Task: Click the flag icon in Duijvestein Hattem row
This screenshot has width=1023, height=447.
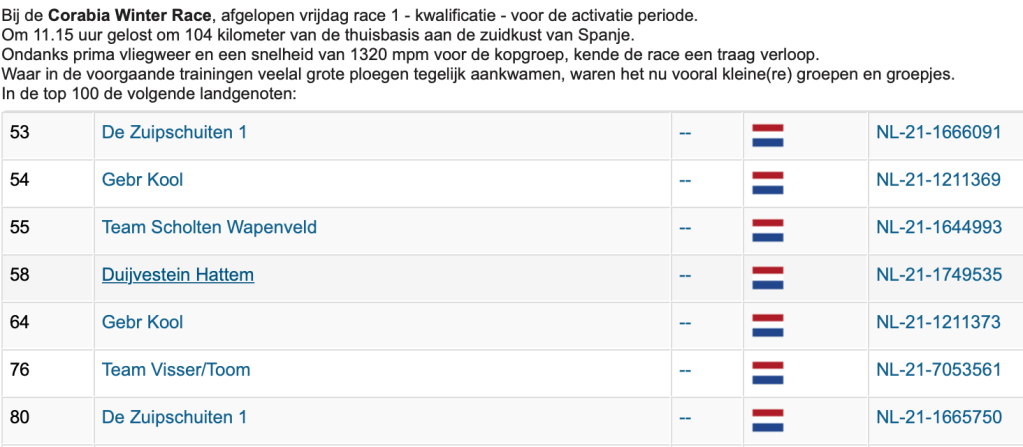Action: coord(767,277)
